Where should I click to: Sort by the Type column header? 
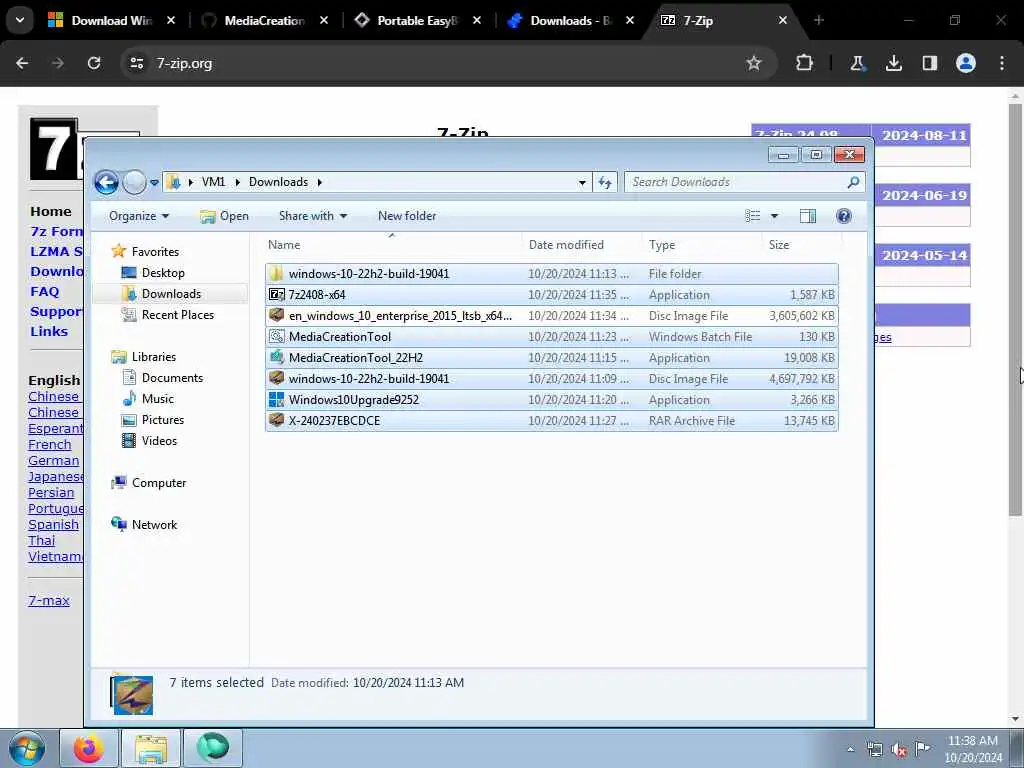point(703,245)
